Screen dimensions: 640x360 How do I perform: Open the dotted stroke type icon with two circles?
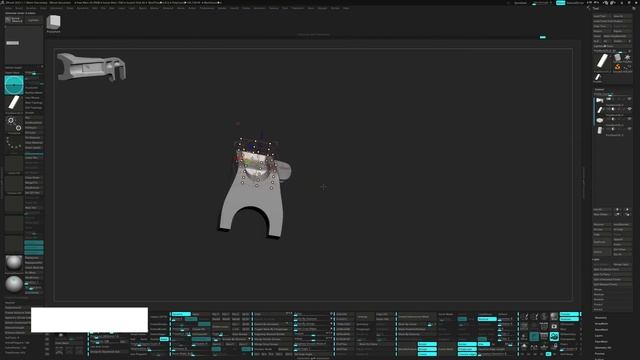click(x=14, y=124)
